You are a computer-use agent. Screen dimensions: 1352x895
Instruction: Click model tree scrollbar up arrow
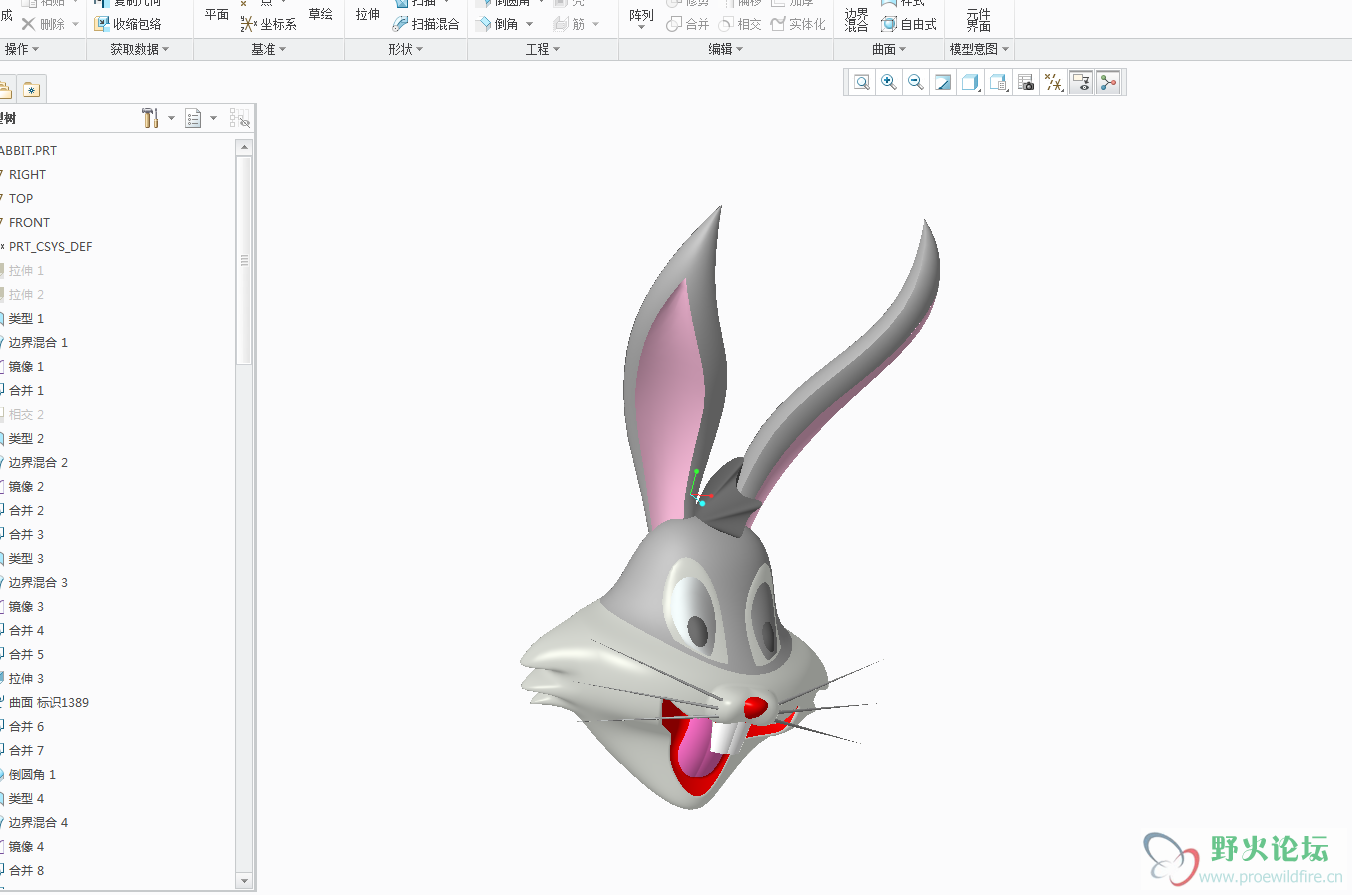pyautogui.click(x=244, y=147)
